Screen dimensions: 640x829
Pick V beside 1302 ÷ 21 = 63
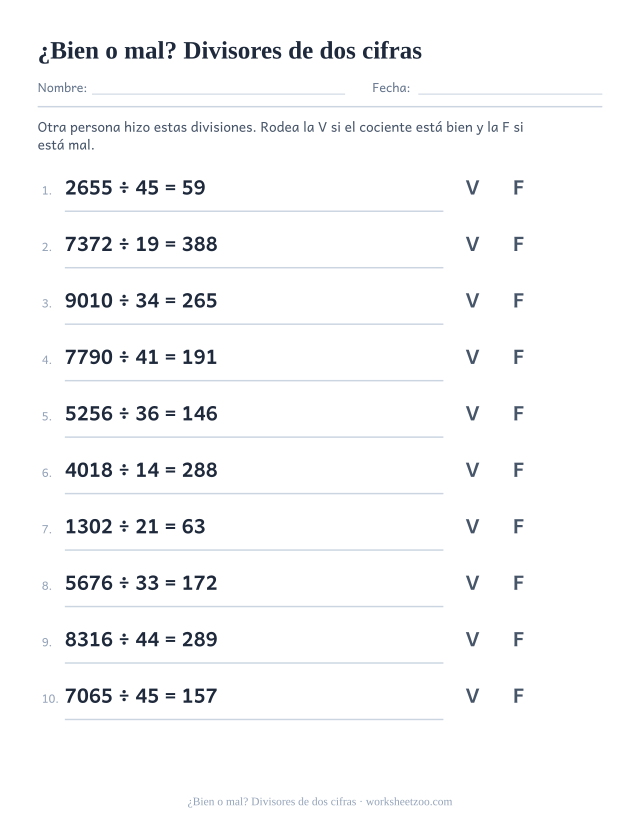(472, 527)
